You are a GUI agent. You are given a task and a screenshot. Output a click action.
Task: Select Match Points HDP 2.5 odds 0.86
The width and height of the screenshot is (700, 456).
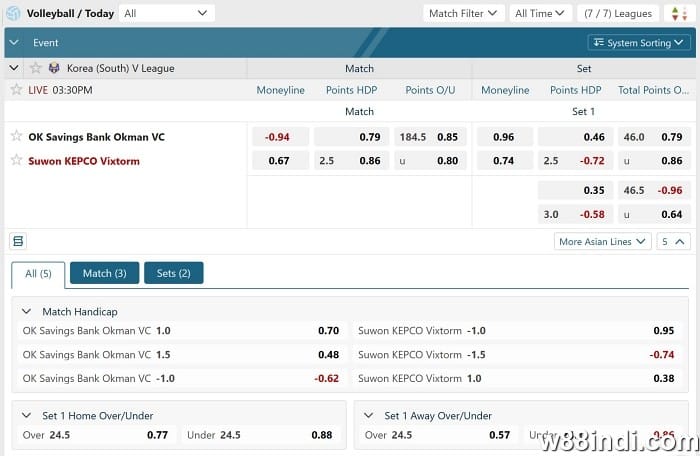(x=351, y=161)
